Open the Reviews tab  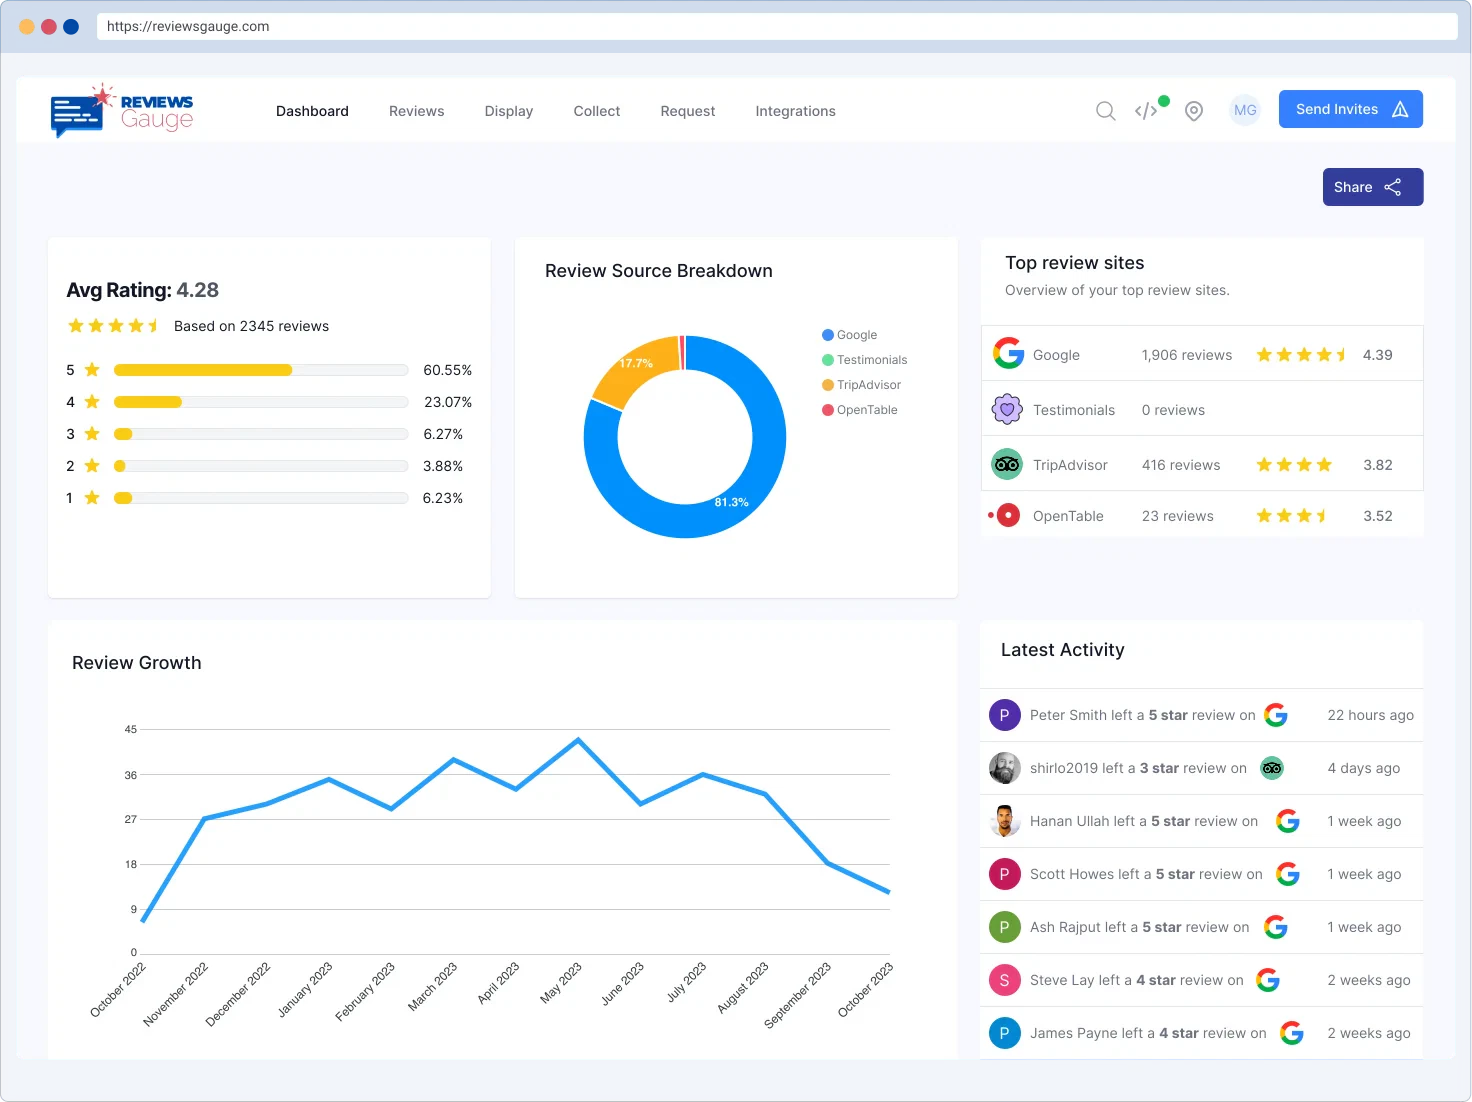416,111
